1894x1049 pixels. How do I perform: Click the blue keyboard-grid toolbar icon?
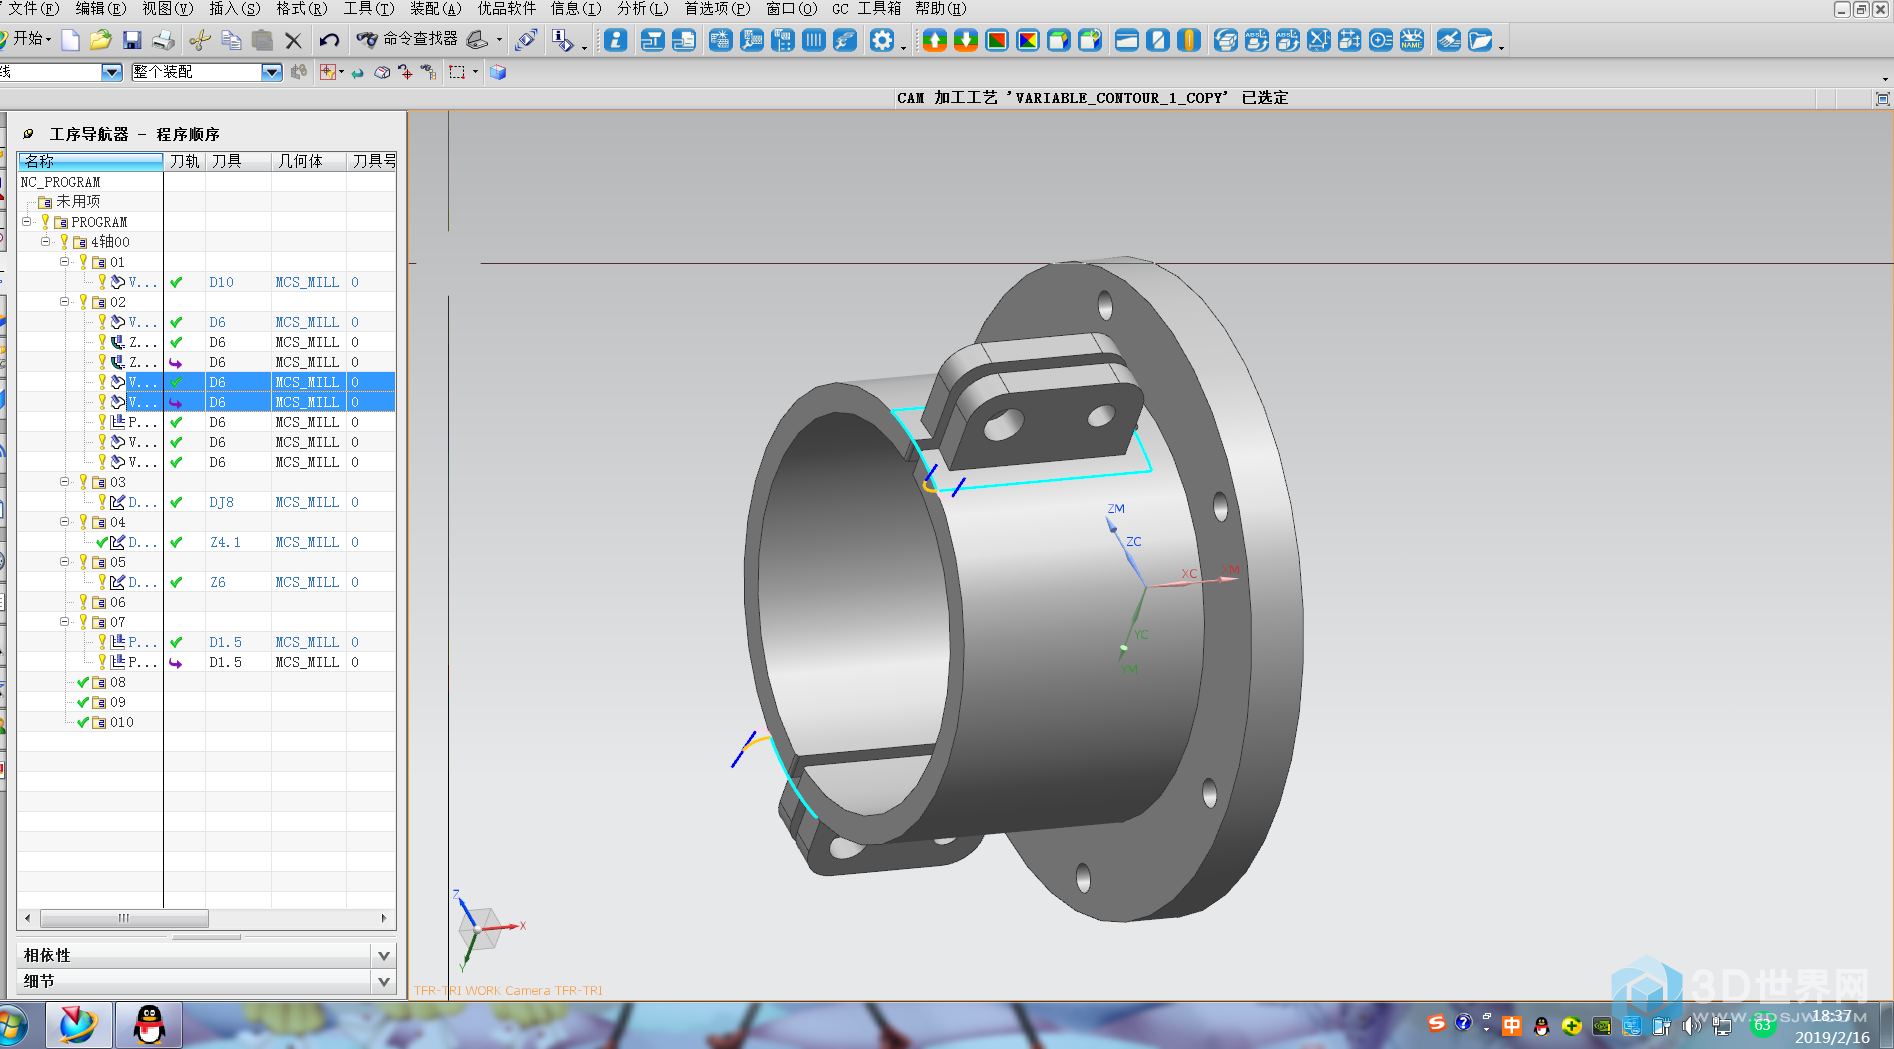click(720, 40)
